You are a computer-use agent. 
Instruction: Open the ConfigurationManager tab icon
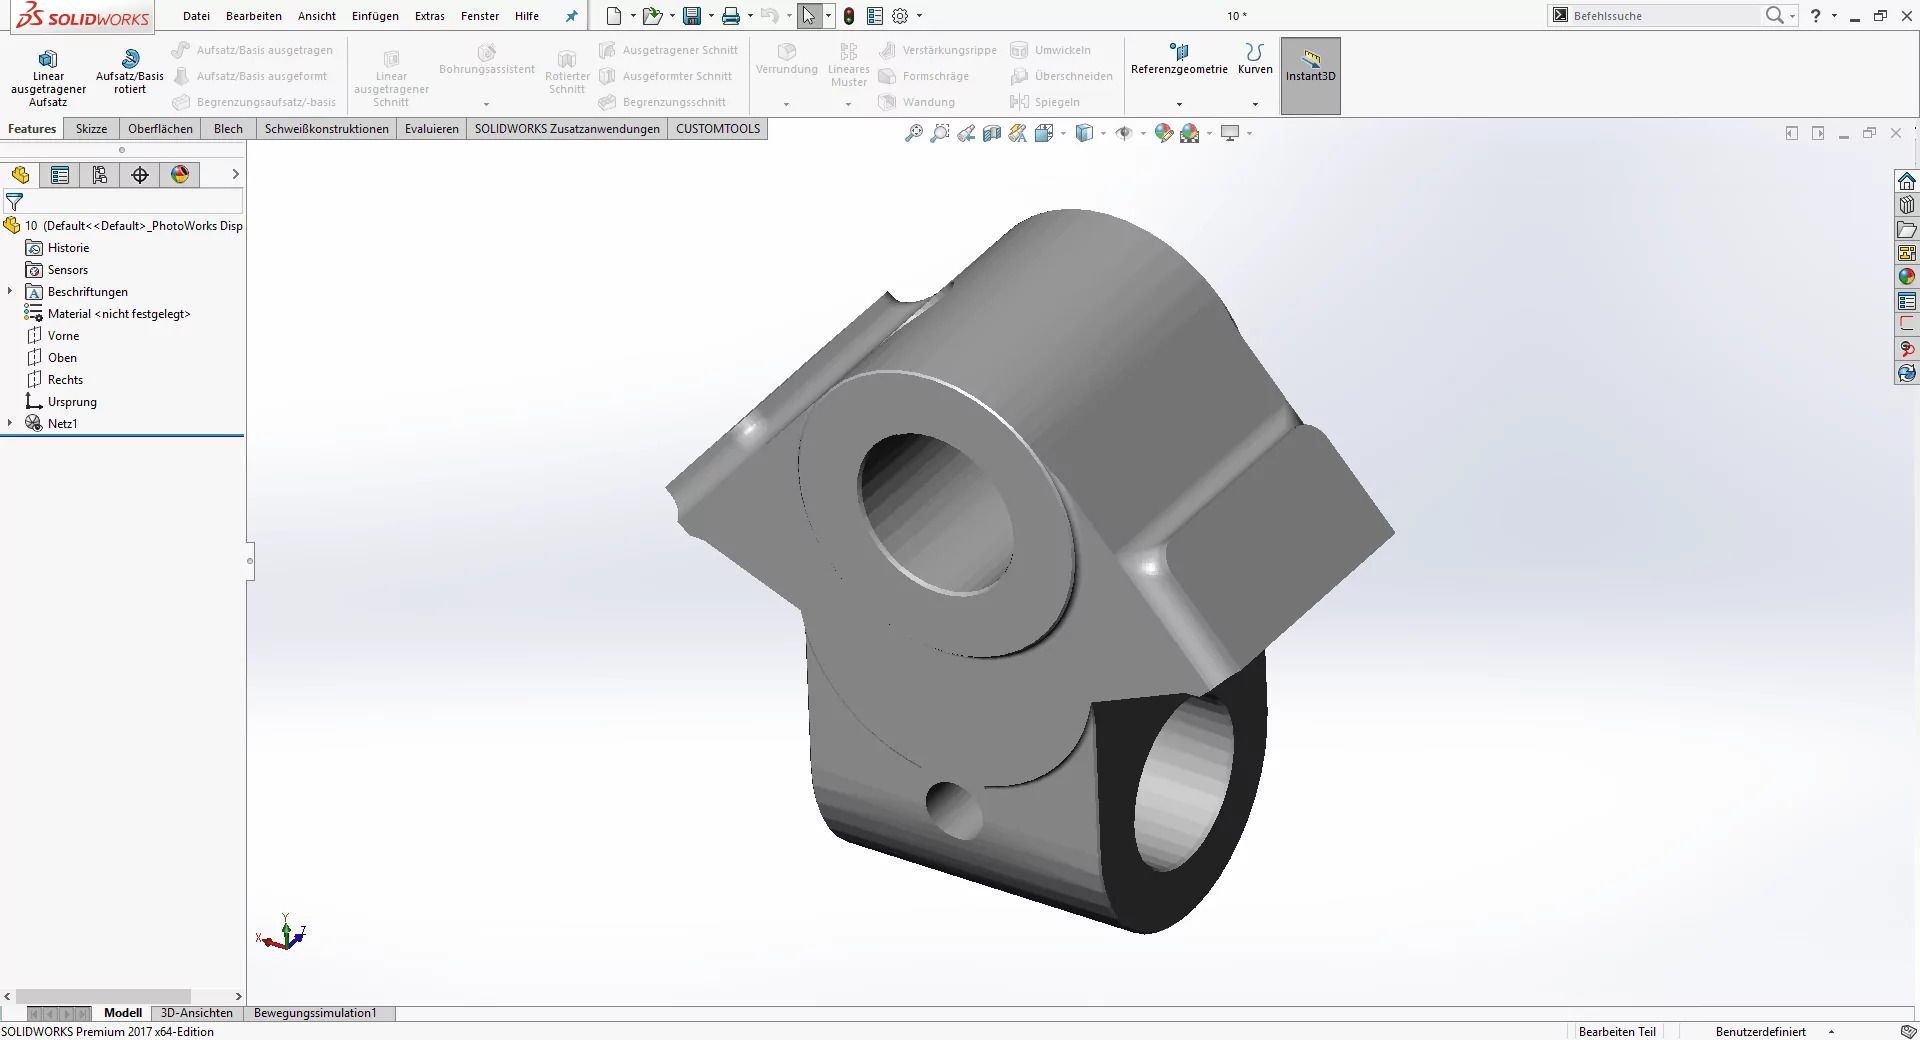(x=100, y=175)
